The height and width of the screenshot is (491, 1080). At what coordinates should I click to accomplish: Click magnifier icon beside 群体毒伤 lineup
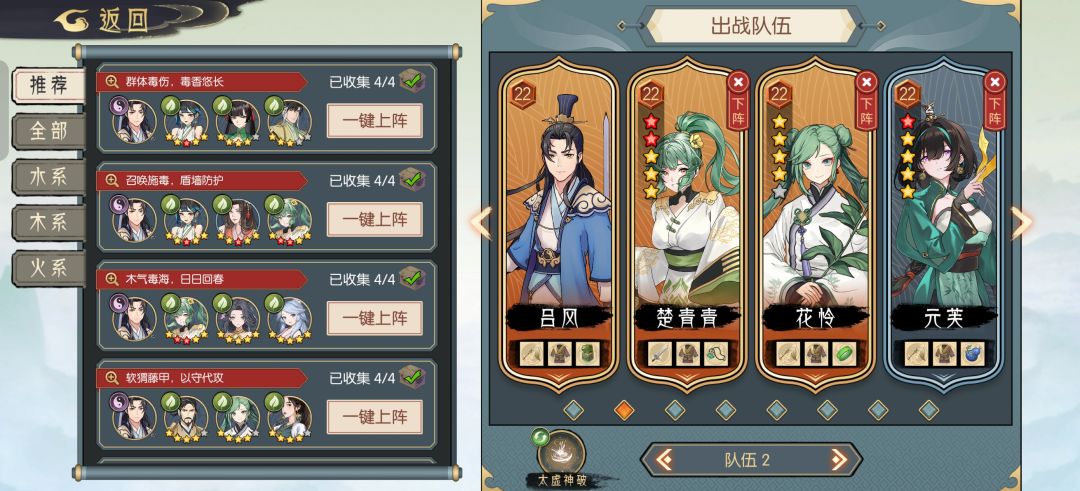[x=112, y=82]
